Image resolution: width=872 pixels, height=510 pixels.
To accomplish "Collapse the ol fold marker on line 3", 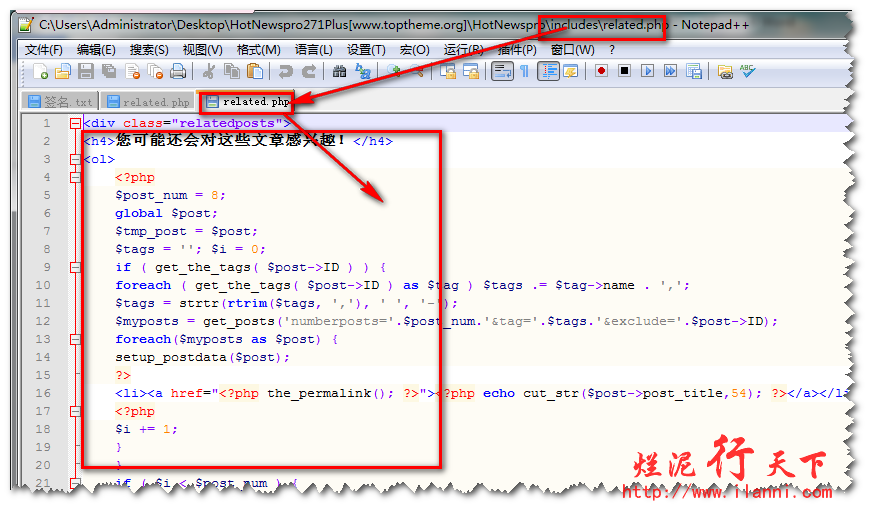I will [x=76, y=160].
